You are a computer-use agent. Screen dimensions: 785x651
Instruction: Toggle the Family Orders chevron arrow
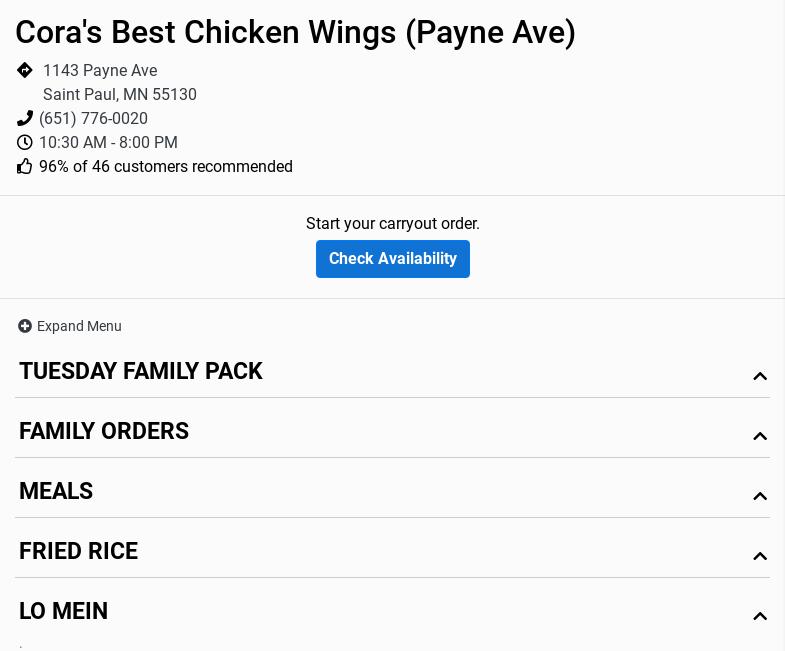click(760, 436)
